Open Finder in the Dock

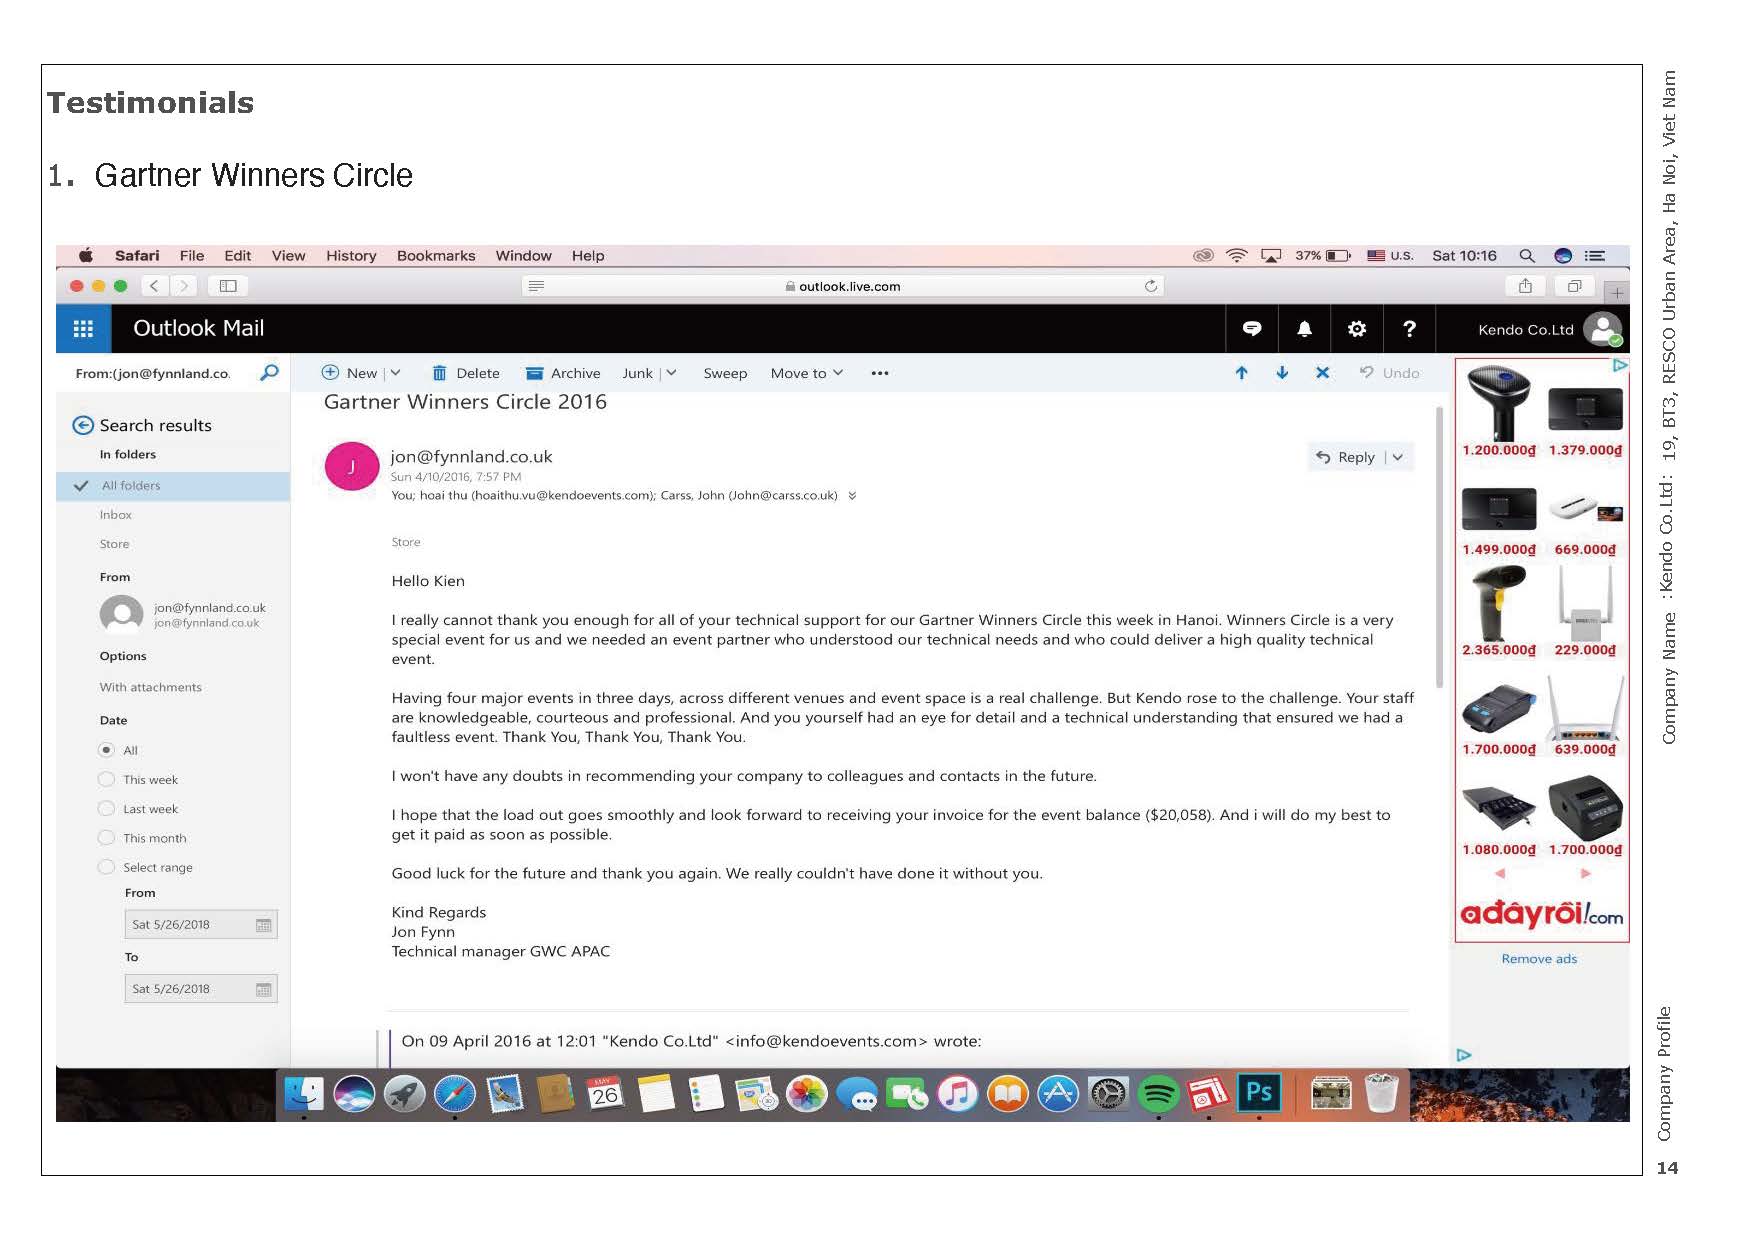(x=303, y=1095)
